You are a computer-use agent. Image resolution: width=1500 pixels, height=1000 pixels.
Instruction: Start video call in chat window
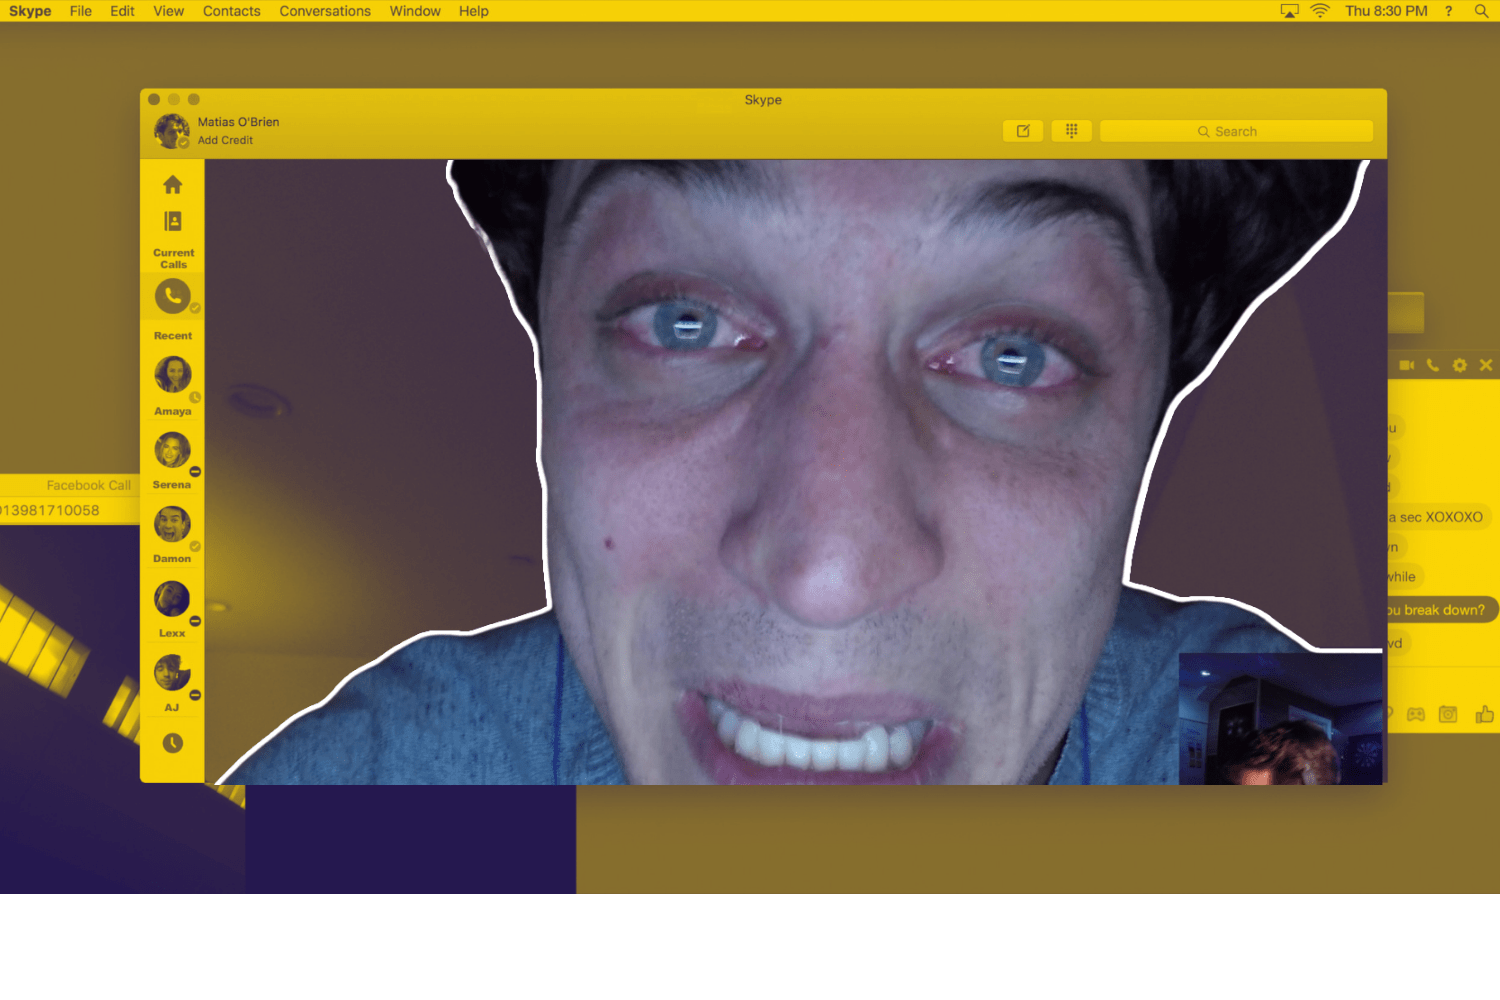click(1407, 365)
